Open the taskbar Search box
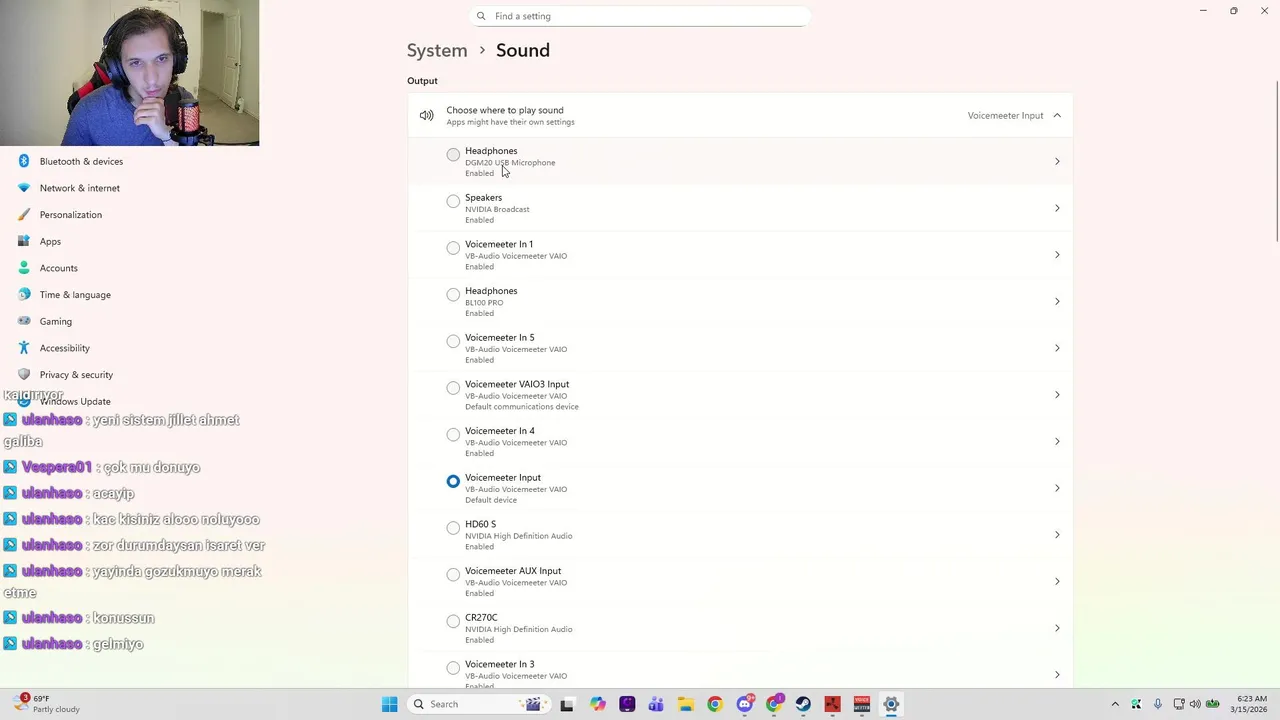Viewport: 1280px width, 720px height. click(x=477, y=704)
